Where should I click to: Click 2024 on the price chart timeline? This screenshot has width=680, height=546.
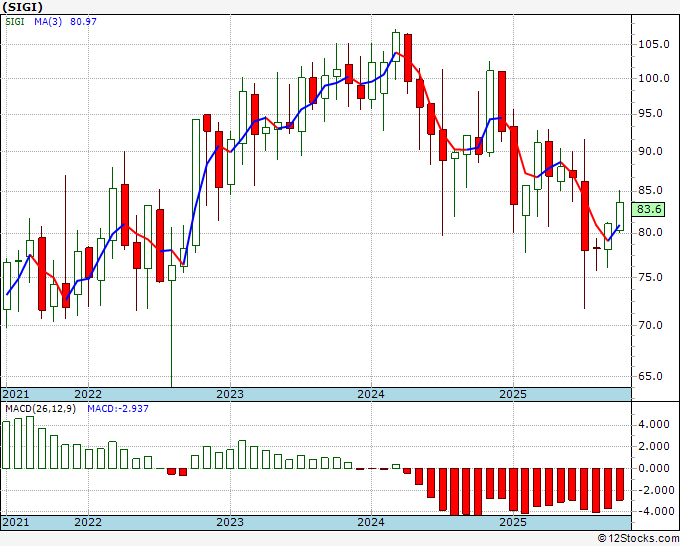[x=371, y=394]
